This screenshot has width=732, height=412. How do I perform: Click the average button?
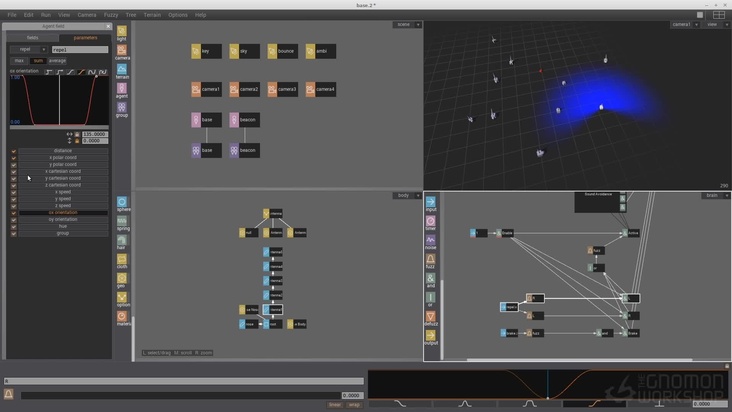(x=57, y=60)
